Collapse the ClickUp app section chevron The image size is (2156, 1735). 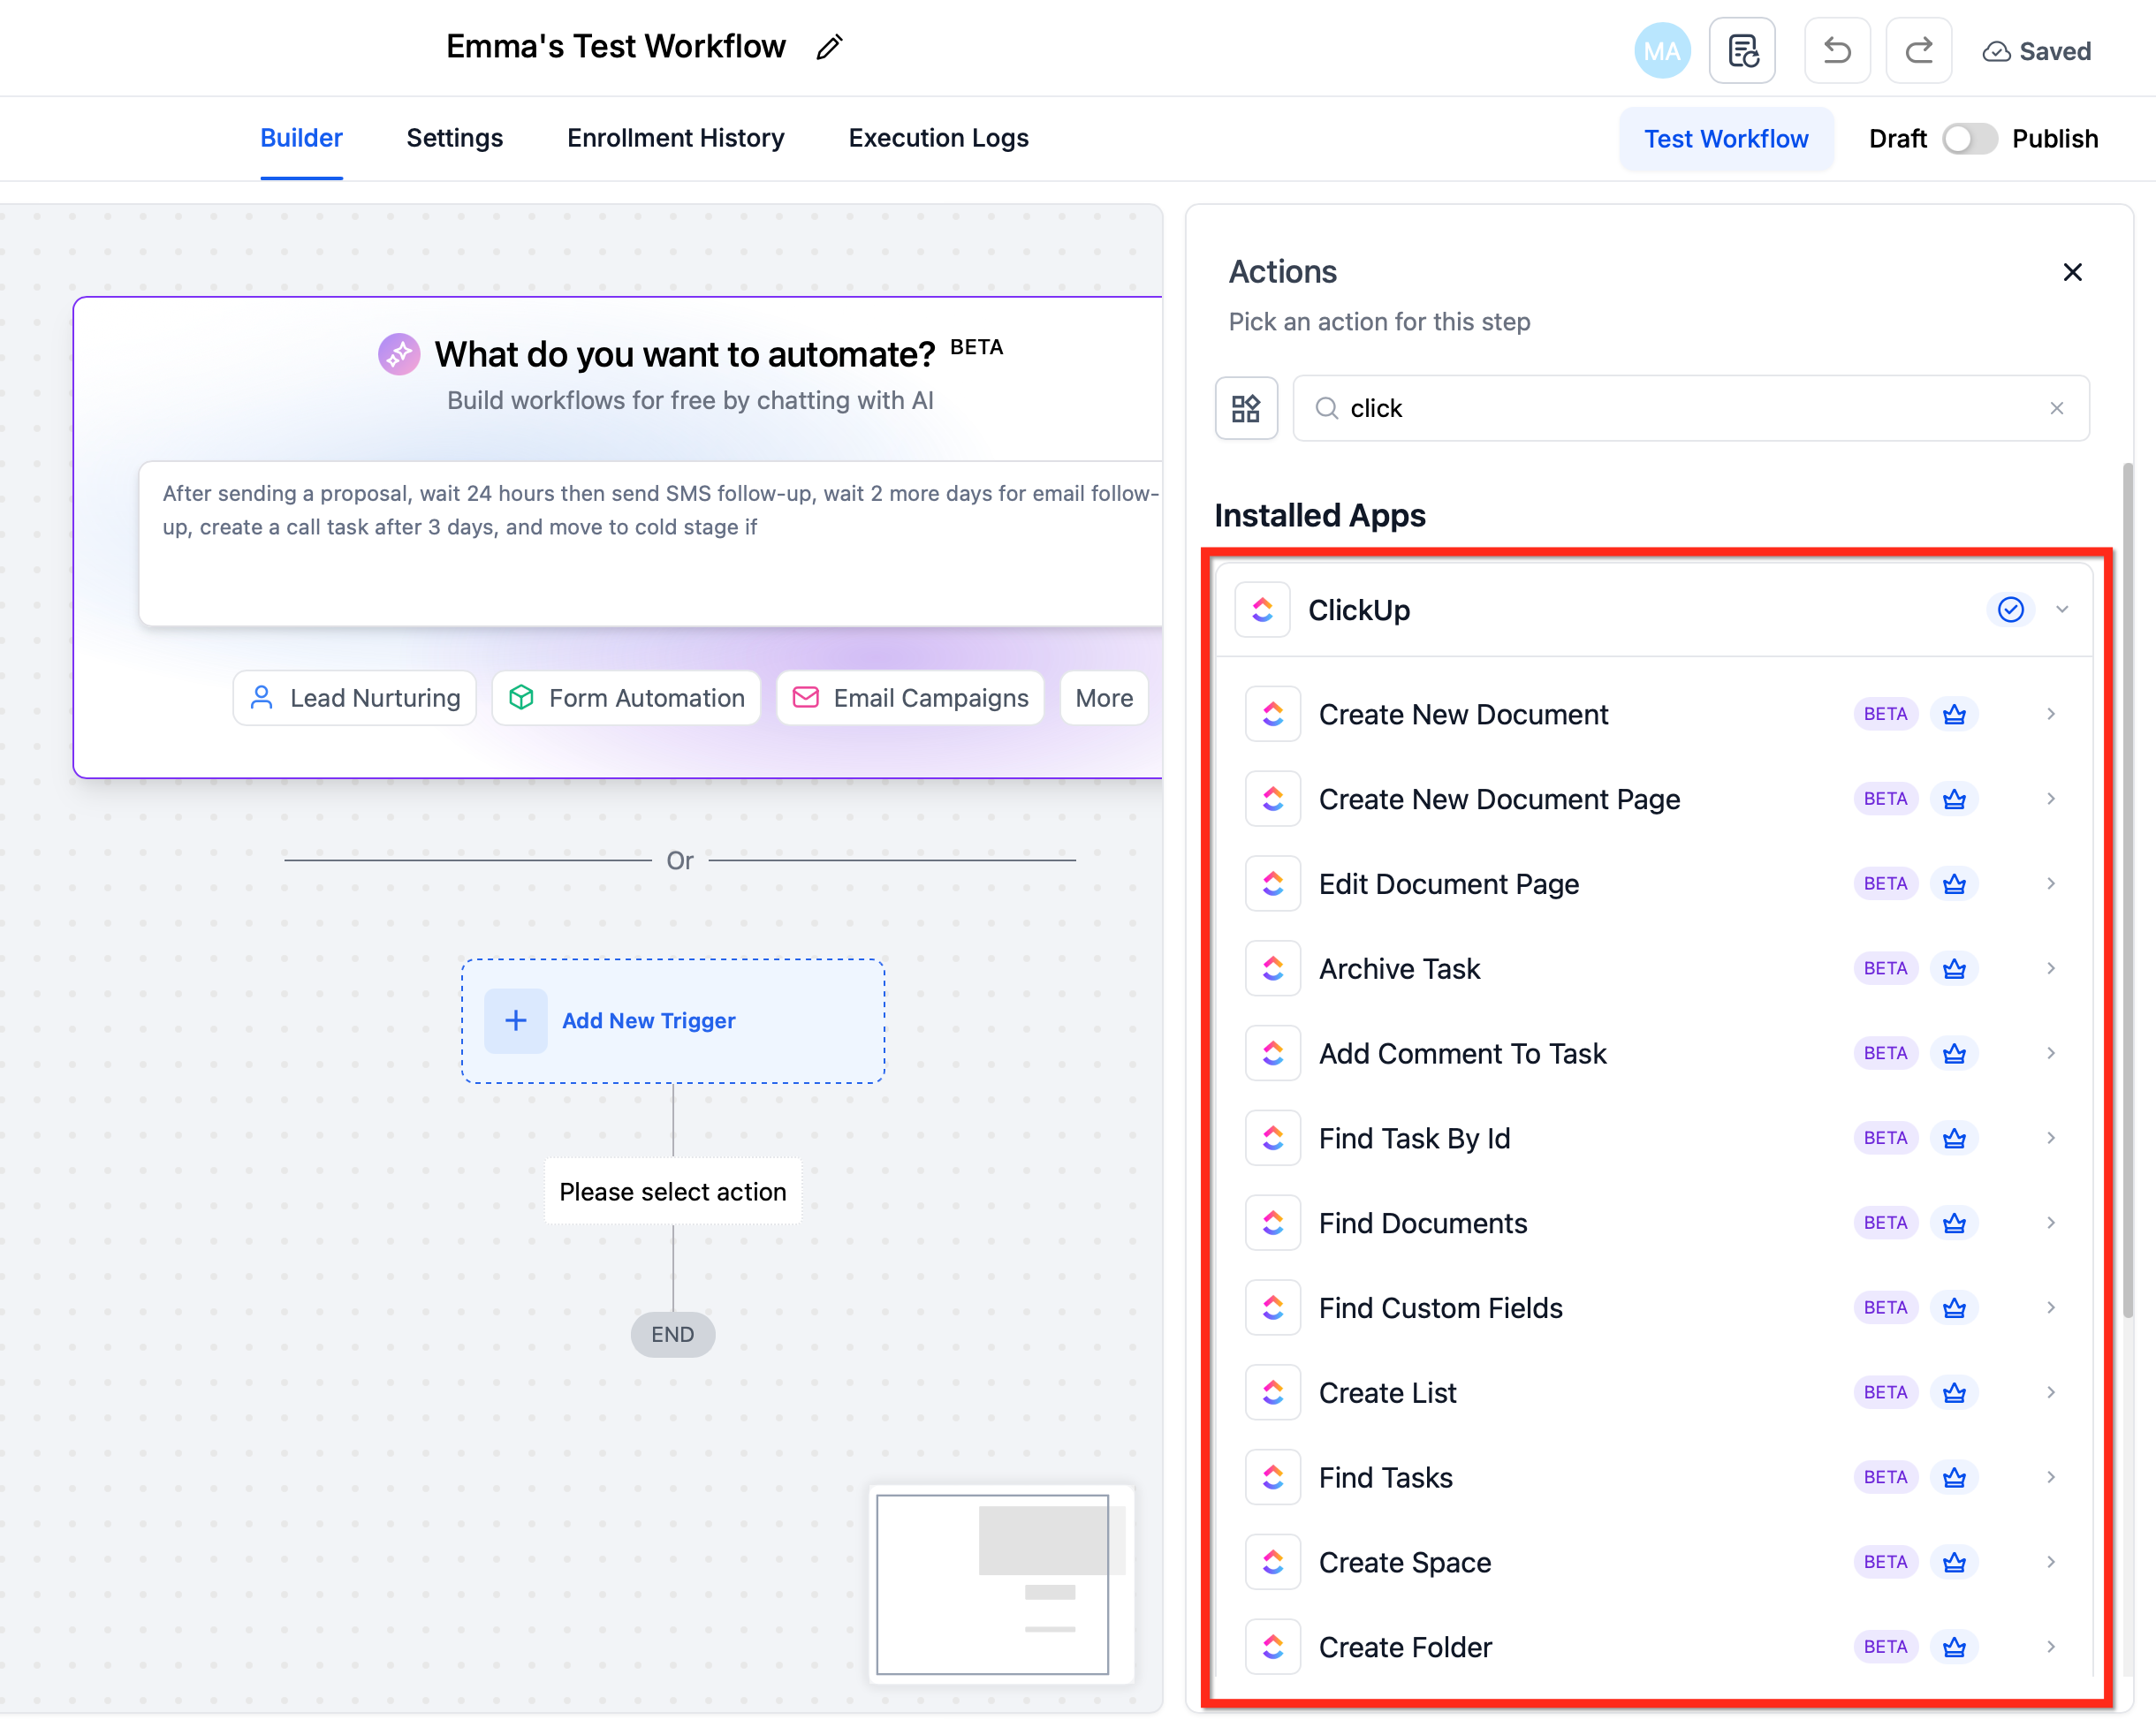(x=2061, y=609)
